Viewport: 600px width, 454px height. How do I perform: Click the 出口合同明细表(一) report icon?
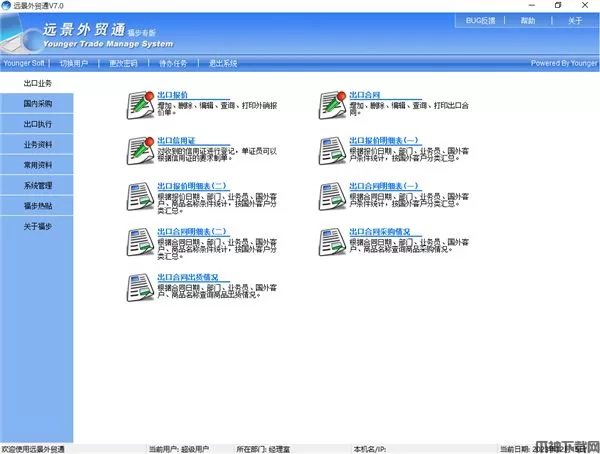pos(333,196)
